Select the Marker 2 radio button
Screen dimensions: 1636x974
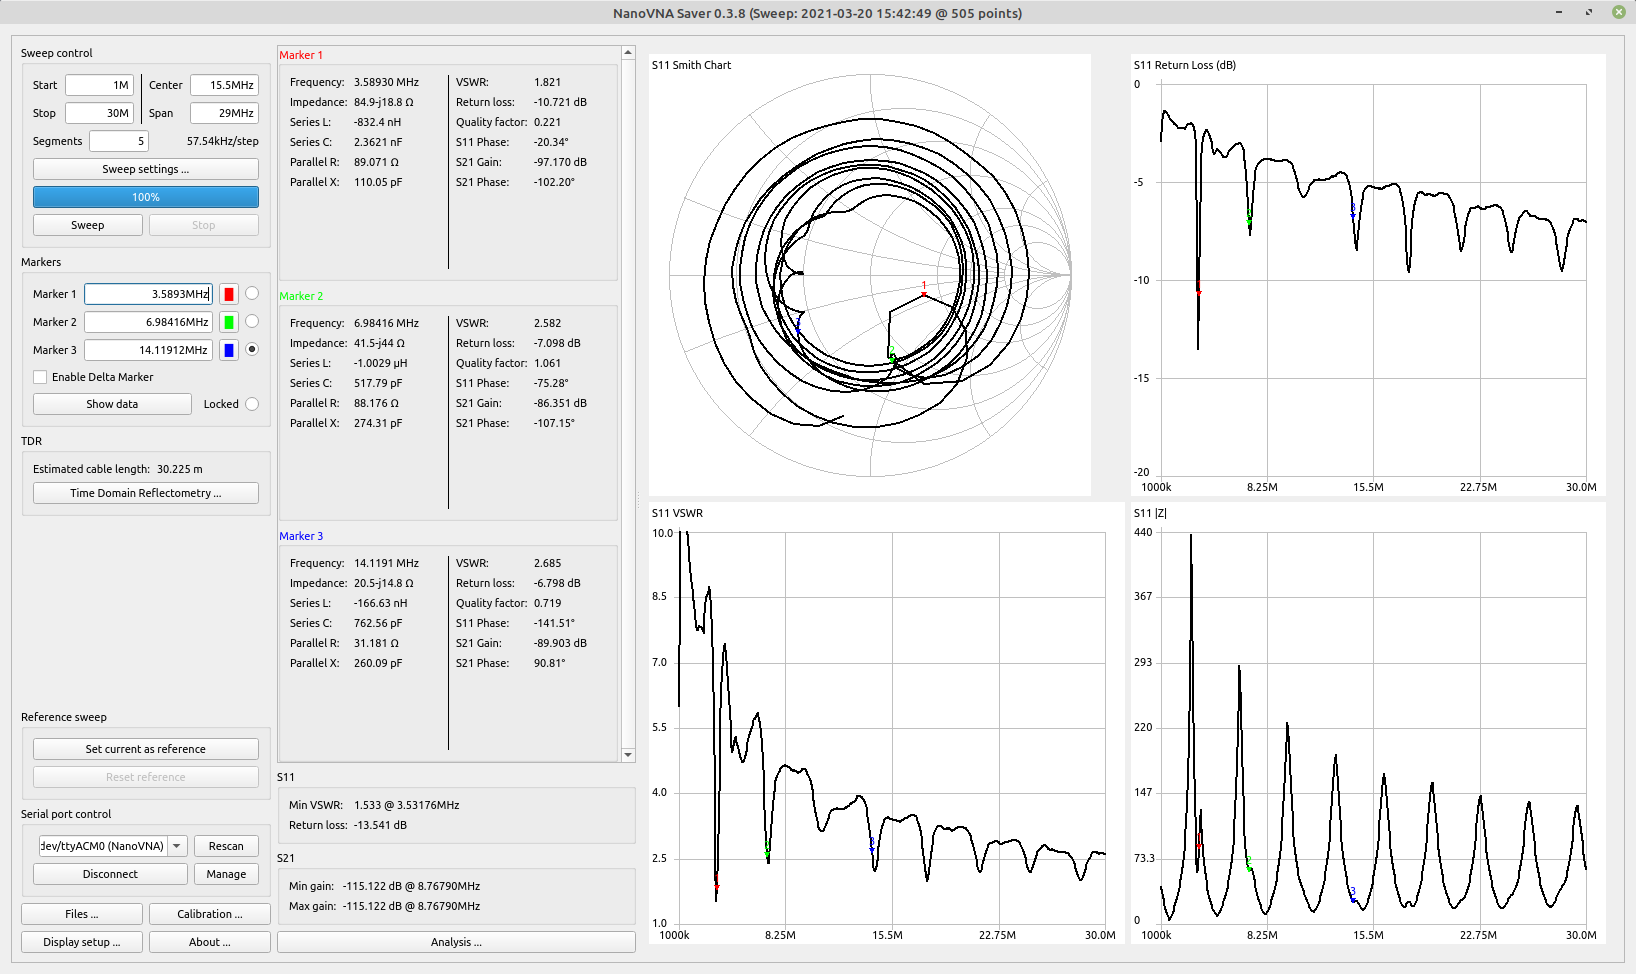tap(252, 322)
